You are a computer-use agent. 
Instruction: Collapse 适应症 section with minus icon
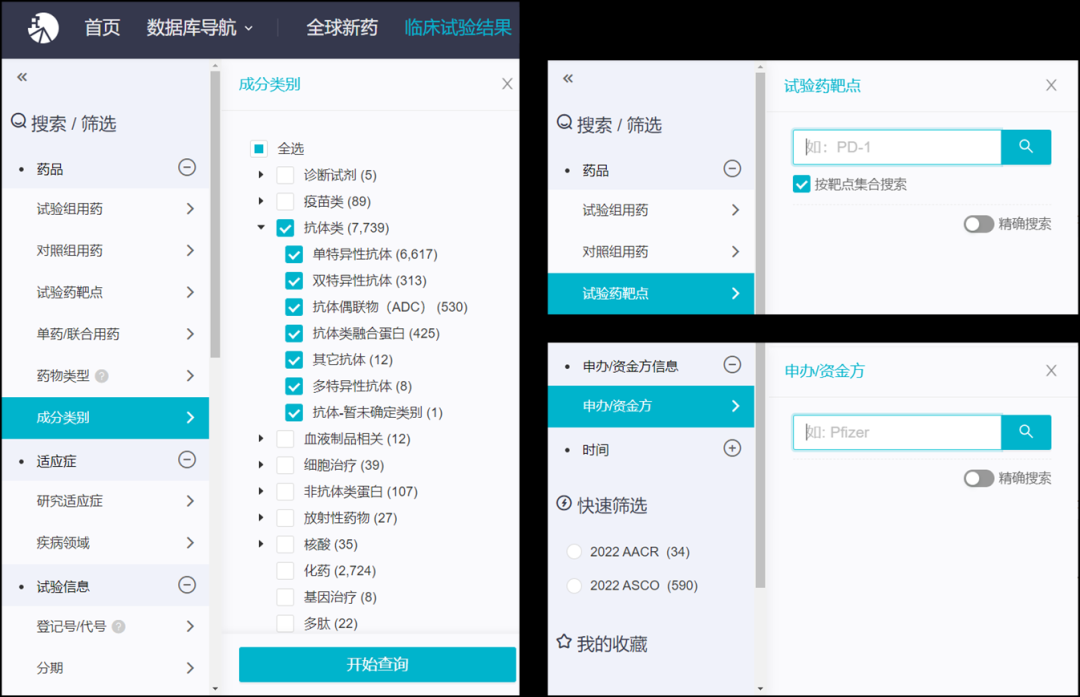point(187,459)
